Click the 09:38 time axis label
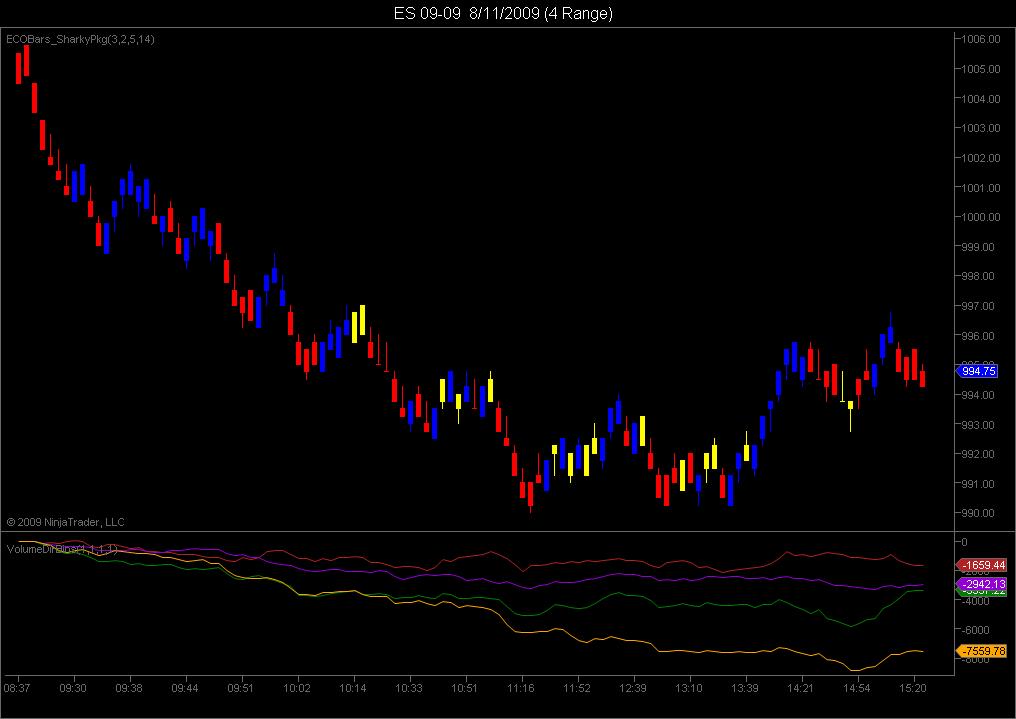 click(129, 688)
